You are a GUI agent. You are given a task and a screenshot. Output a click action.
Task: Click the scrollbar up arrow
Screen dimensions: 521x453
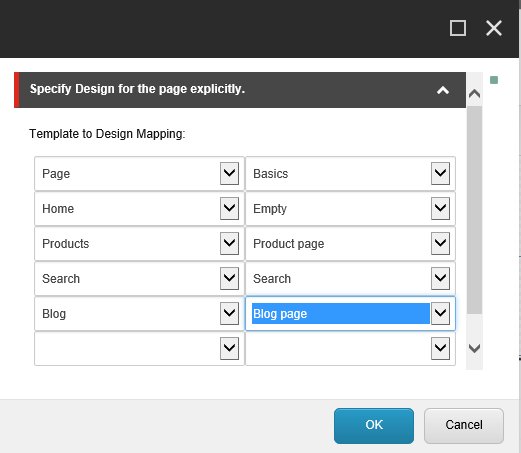pos(474,94)
